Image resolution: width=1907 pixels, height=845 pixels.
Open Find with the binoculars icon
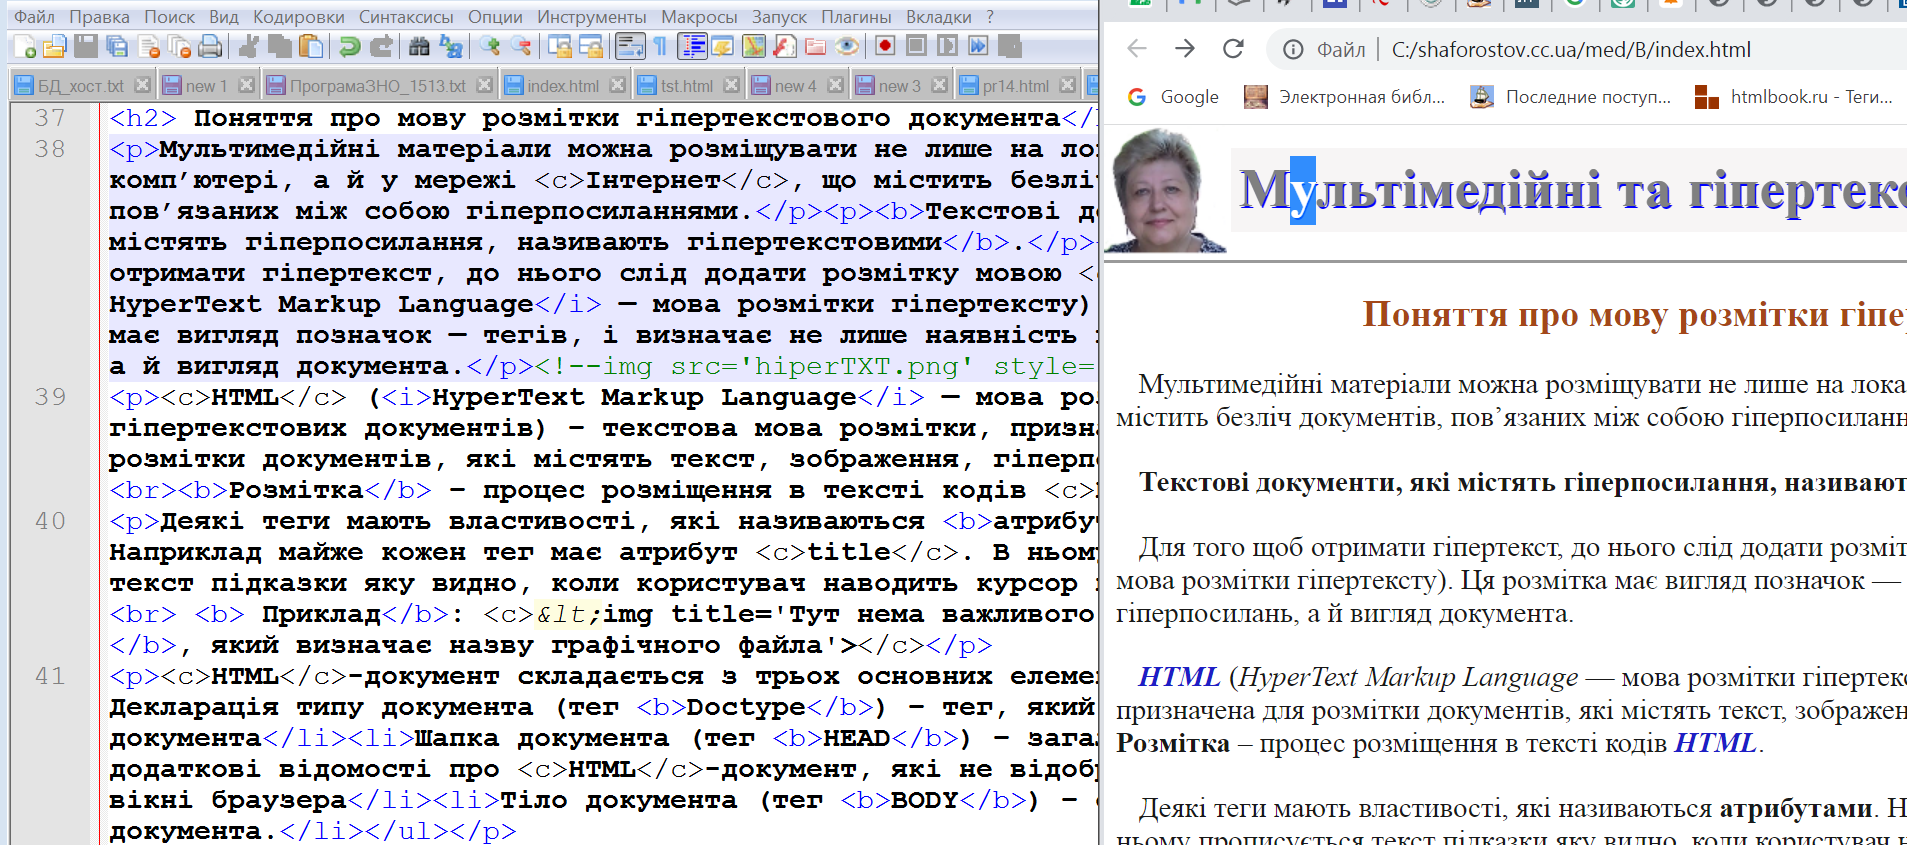[419, 46]
